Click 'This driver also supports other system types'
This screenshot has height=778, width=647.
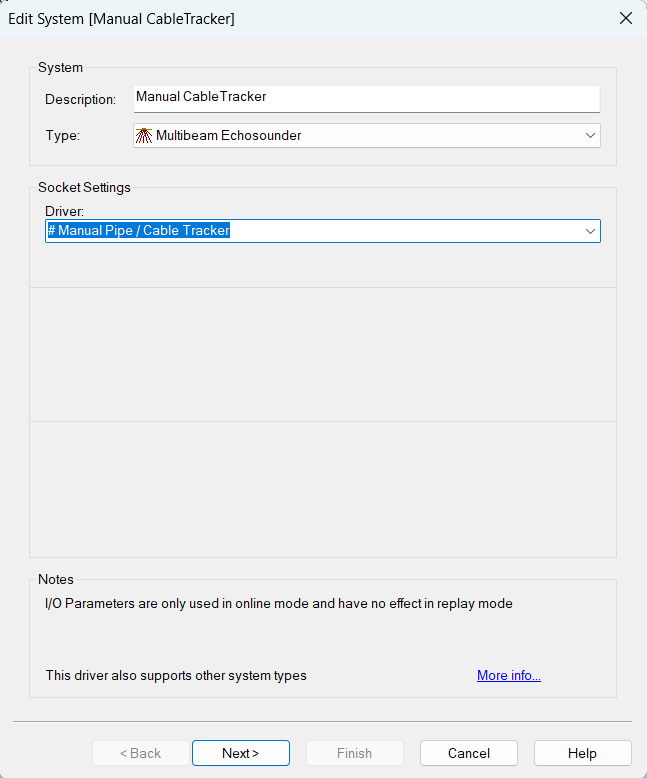click(176, 675)
